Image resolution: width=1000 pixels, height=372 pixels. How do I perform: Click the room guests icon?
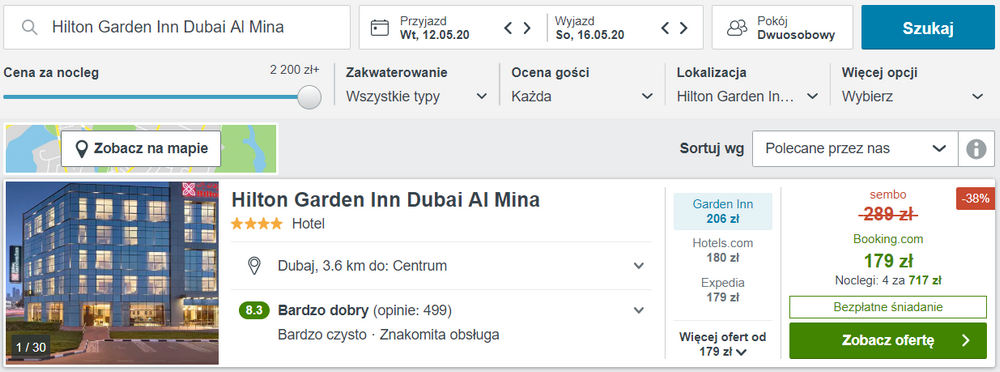[x=737, y=27]
